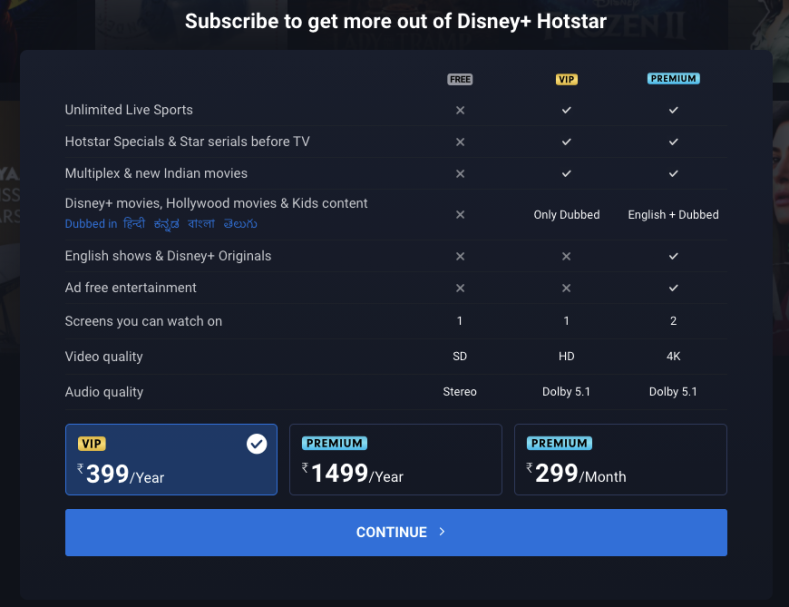Click the Premium screens count '2'
Viewport: 789px width, 607px height.
(x=673, y=321)
